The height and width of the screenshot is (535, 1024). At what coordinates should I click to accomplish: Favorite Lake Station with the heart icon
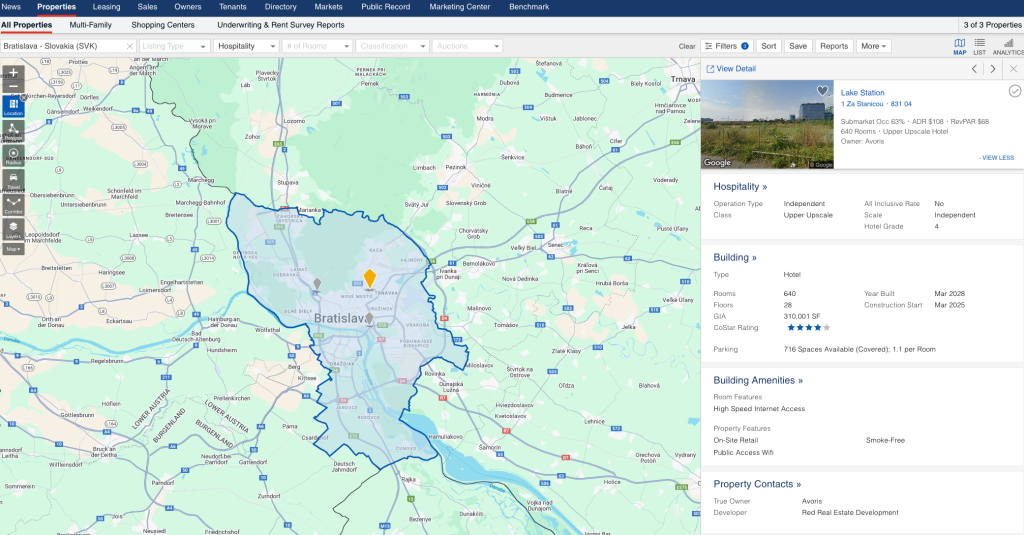click(x=822, y=91)
